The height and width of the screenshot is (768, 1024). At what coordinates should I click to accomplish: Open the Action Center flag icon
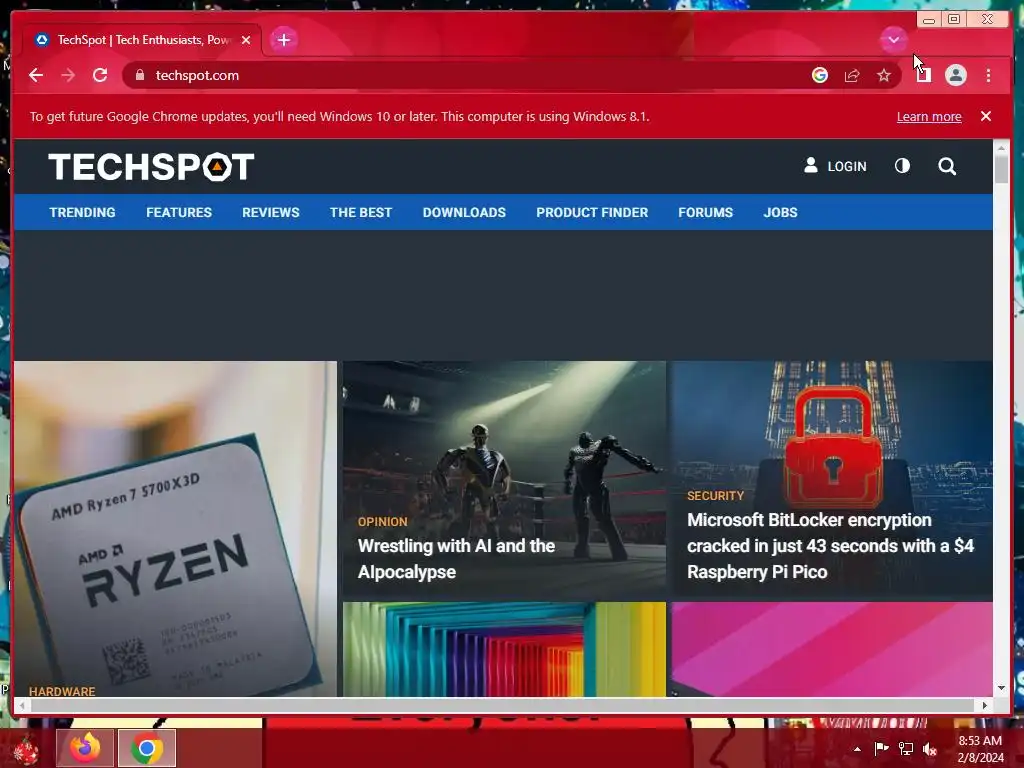tap(881, 748)
